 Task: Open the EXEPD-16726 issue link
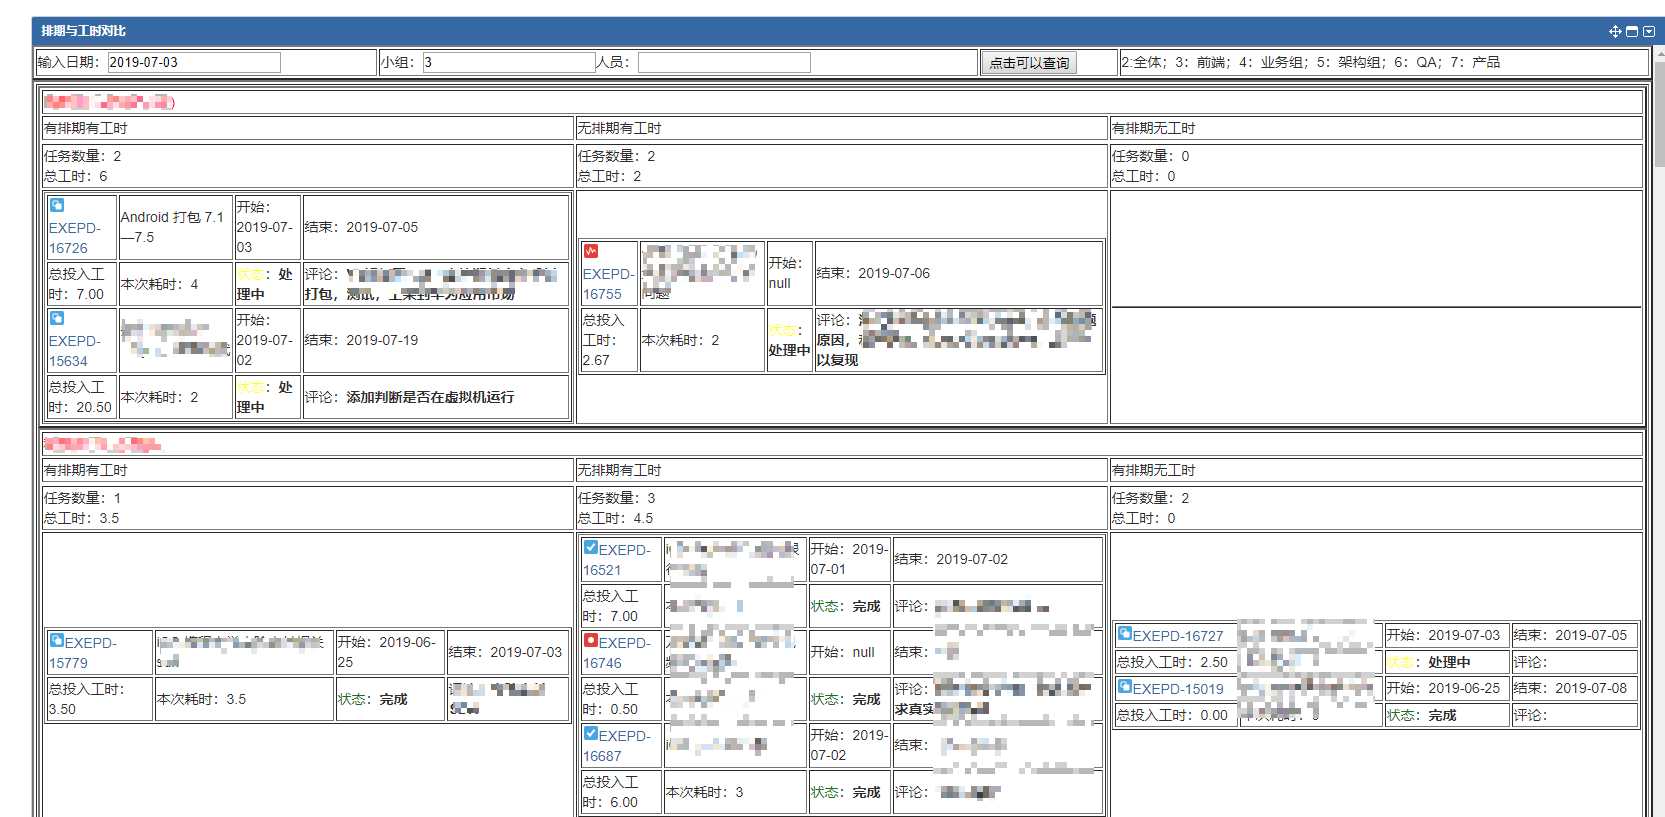click(x=75, y=238)
